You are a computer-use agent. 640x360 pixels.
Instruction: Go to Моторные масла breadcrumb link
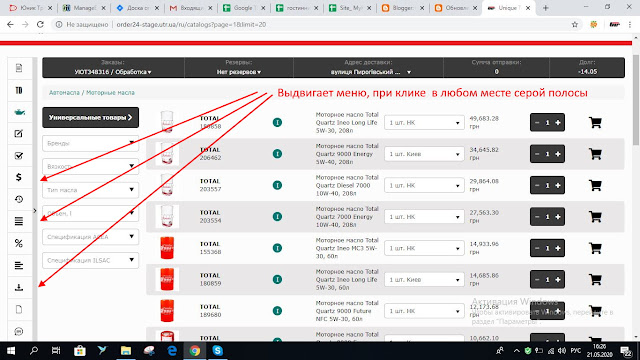click(110, 93)
